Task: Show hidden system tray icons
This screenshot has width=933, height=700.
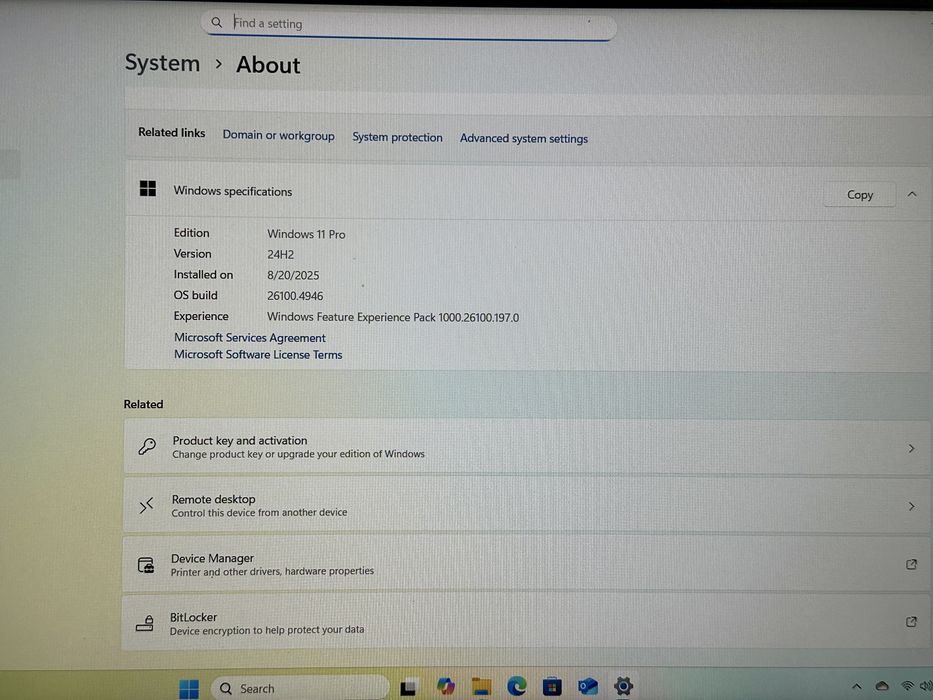Action: pyautogui.click(x=857, y=687)
